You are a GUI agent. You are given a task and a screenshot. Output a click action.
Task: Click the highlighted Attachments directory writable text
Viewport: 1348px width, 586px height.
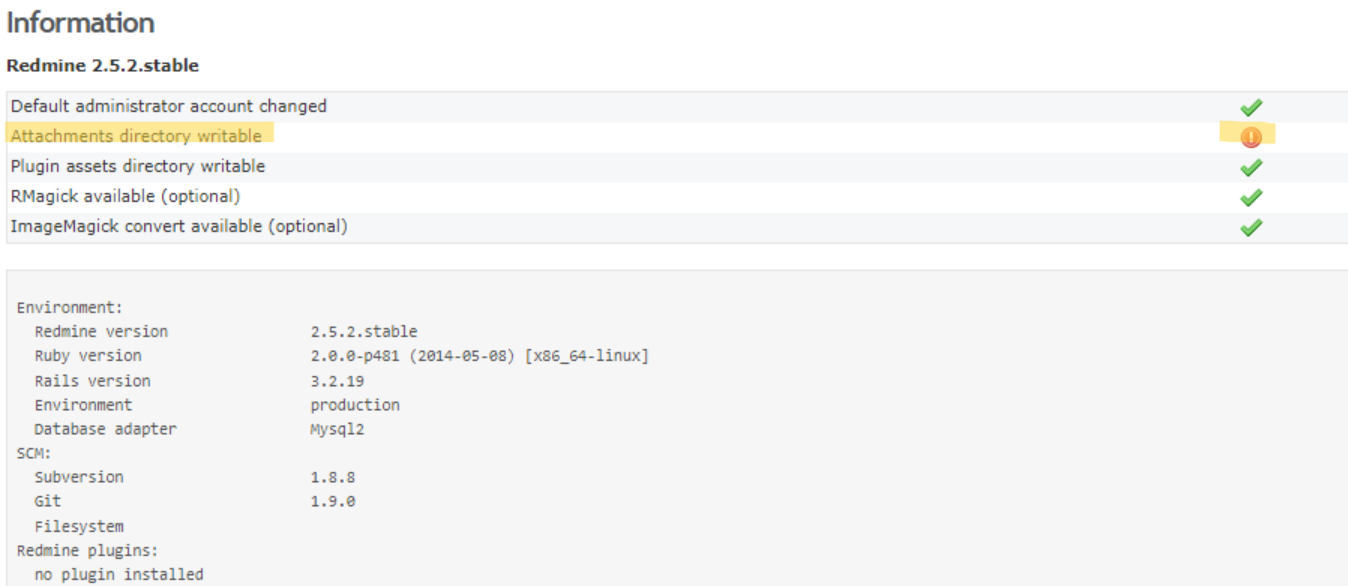pos(136,136)
